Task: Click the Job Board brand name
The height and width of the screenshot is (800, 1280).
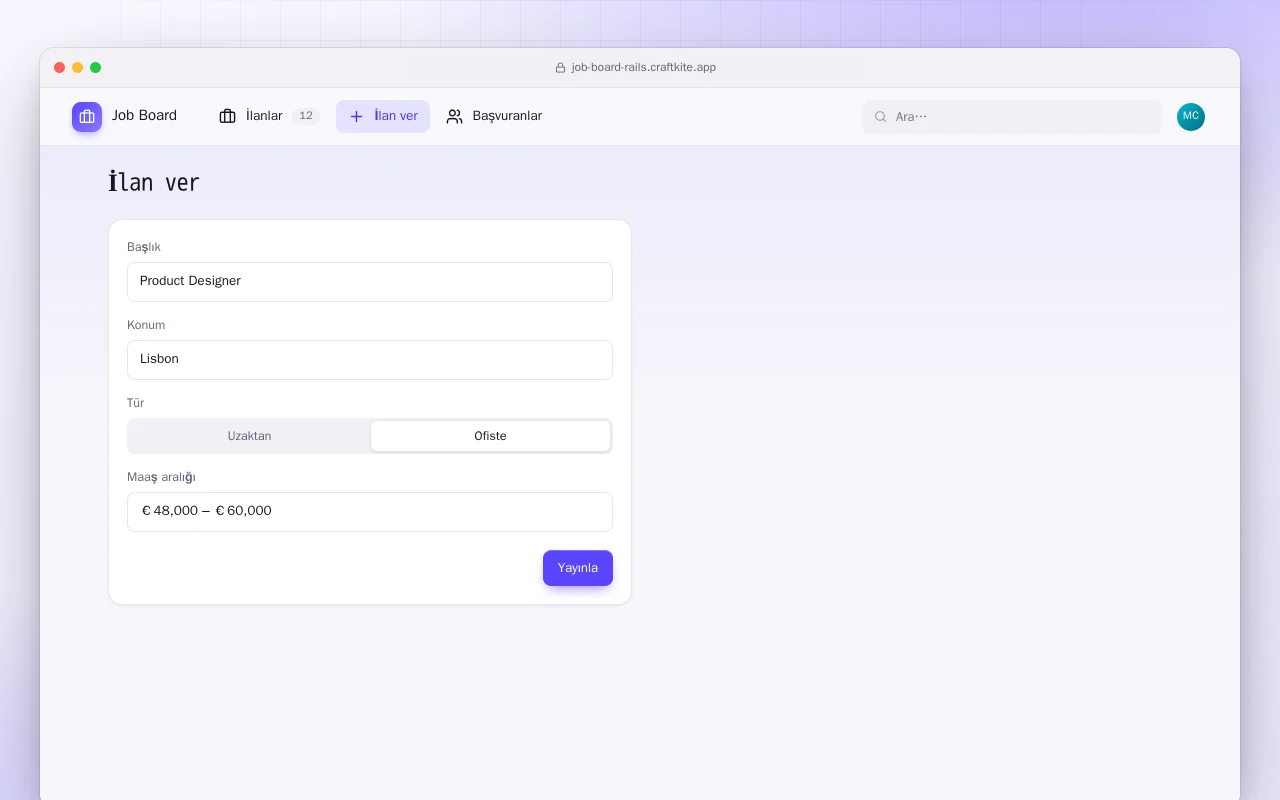Action: coord(144,116)
